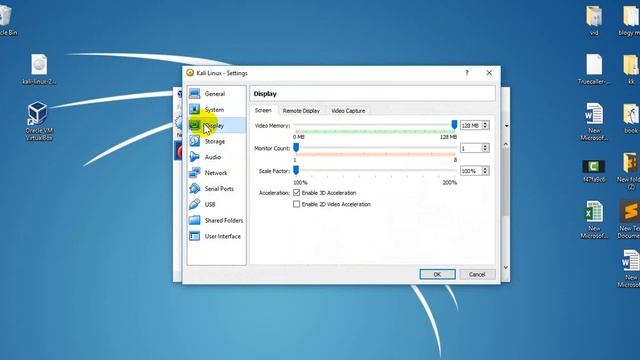Select the vid folder on desktop
Screen dimensions: 640x360
tap(594, 20)
